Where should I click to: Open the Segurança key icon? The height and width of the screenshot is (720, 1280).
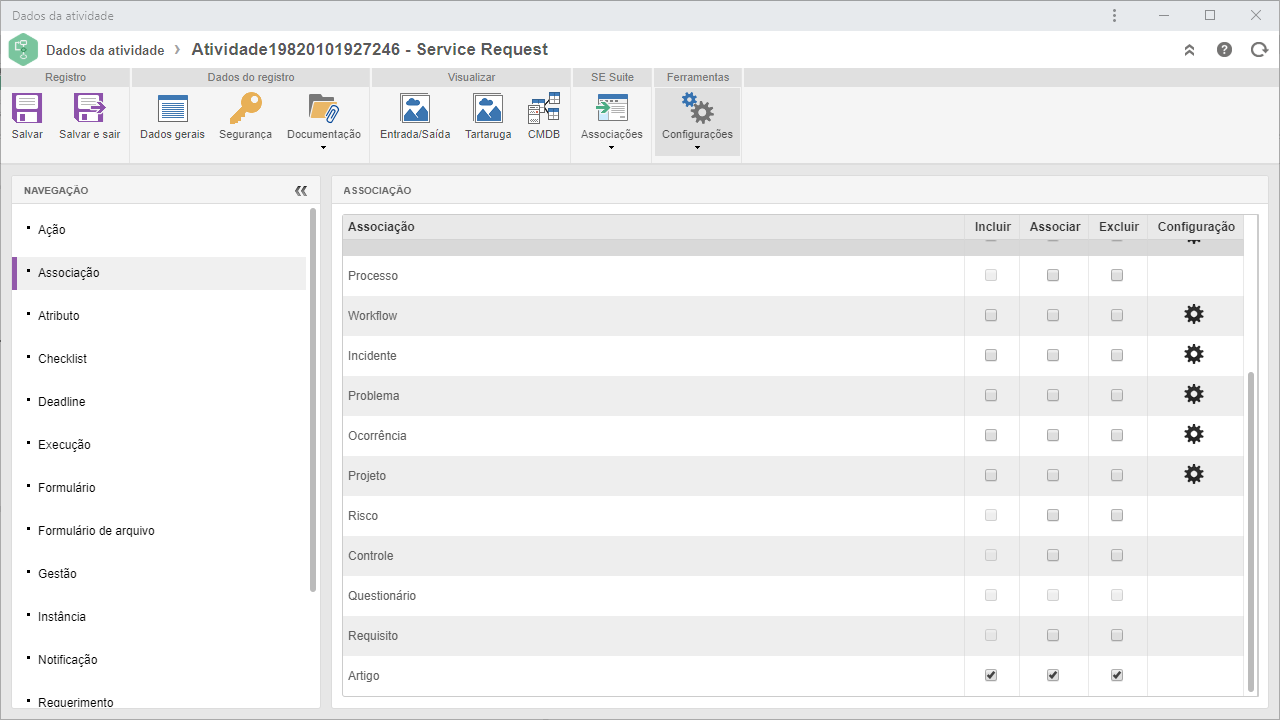245,108
